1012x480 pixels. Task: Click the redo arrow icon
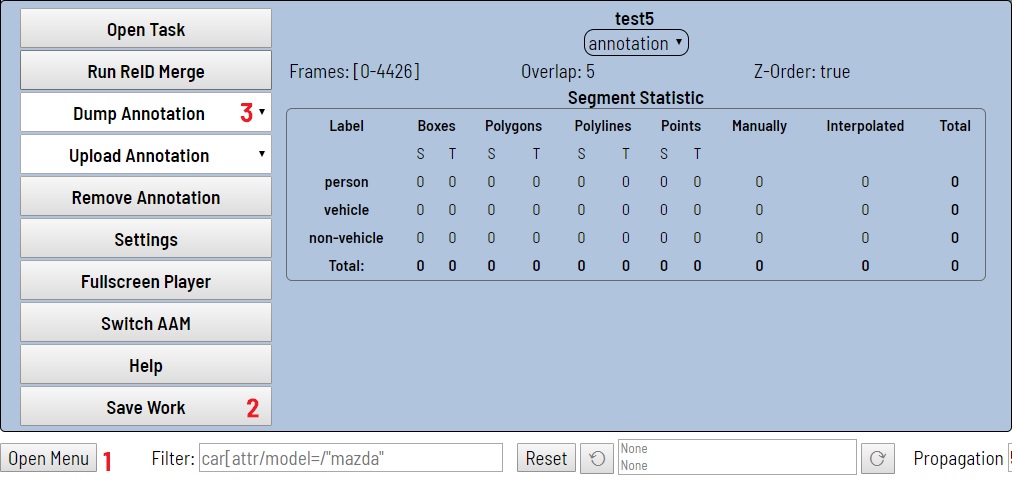878,458
